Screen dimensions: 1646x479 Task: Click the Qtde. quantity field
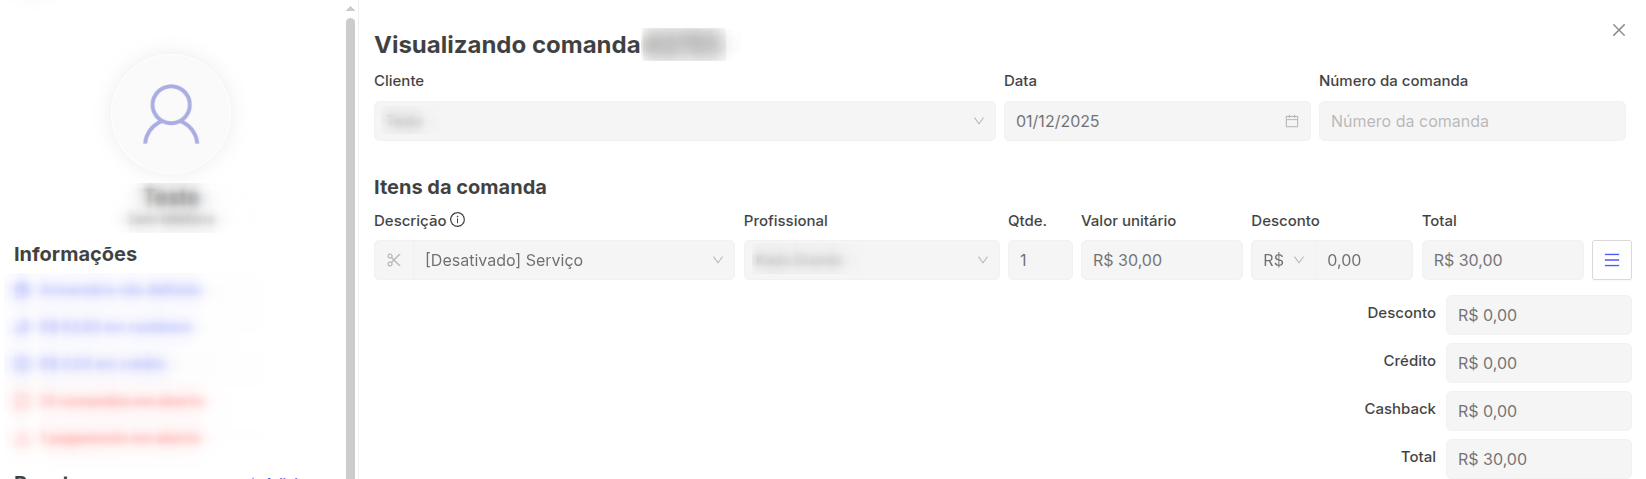[1039, 260]
